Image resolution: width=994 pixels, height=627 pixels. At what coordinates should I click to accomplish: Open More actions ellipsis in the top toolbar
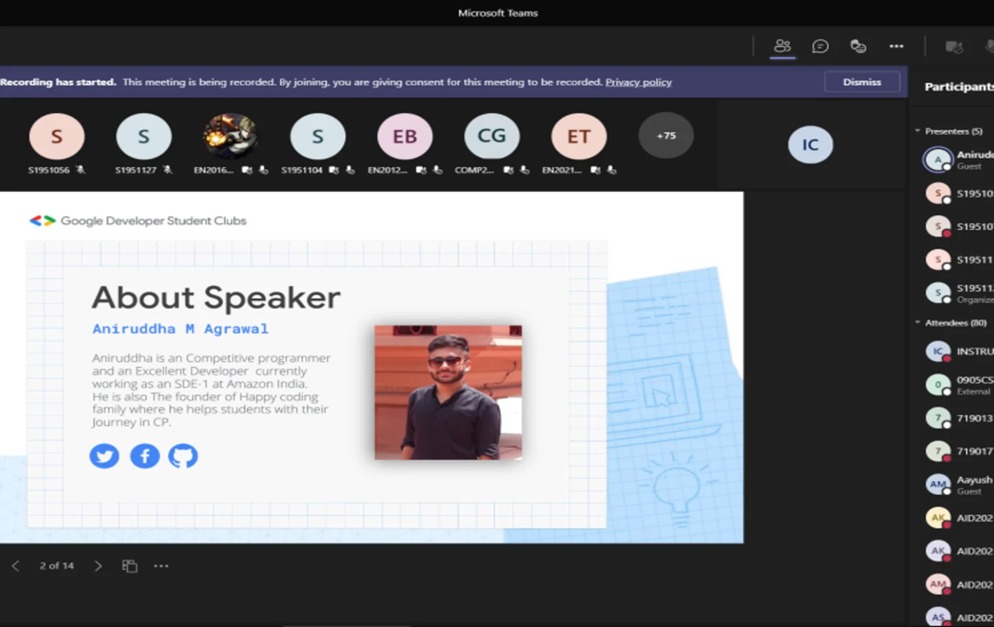click(x=896, y=46)
